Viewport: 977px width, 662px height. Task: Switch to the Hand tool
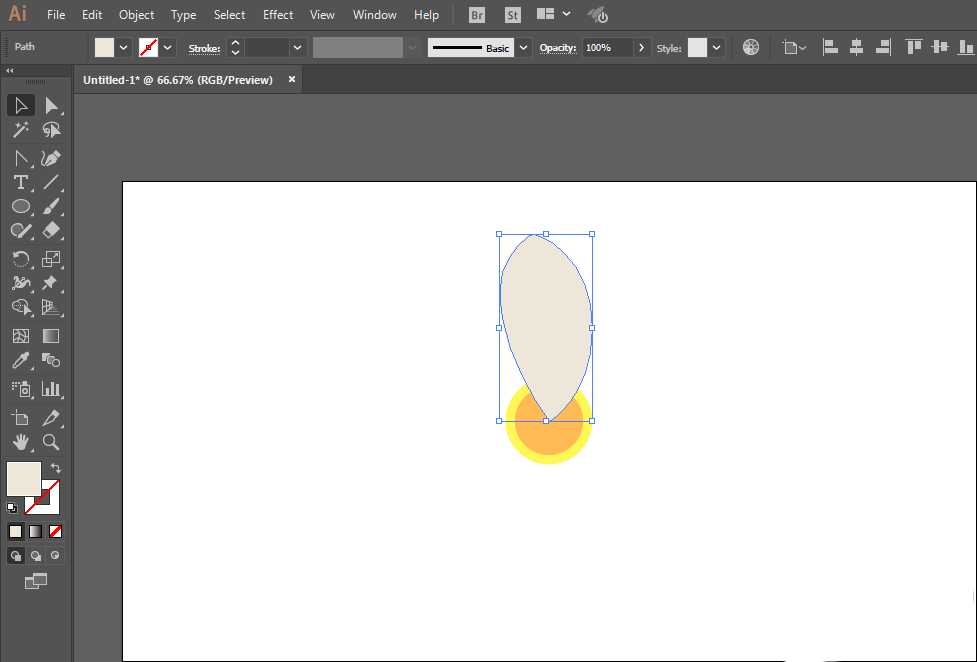point(20,441)
